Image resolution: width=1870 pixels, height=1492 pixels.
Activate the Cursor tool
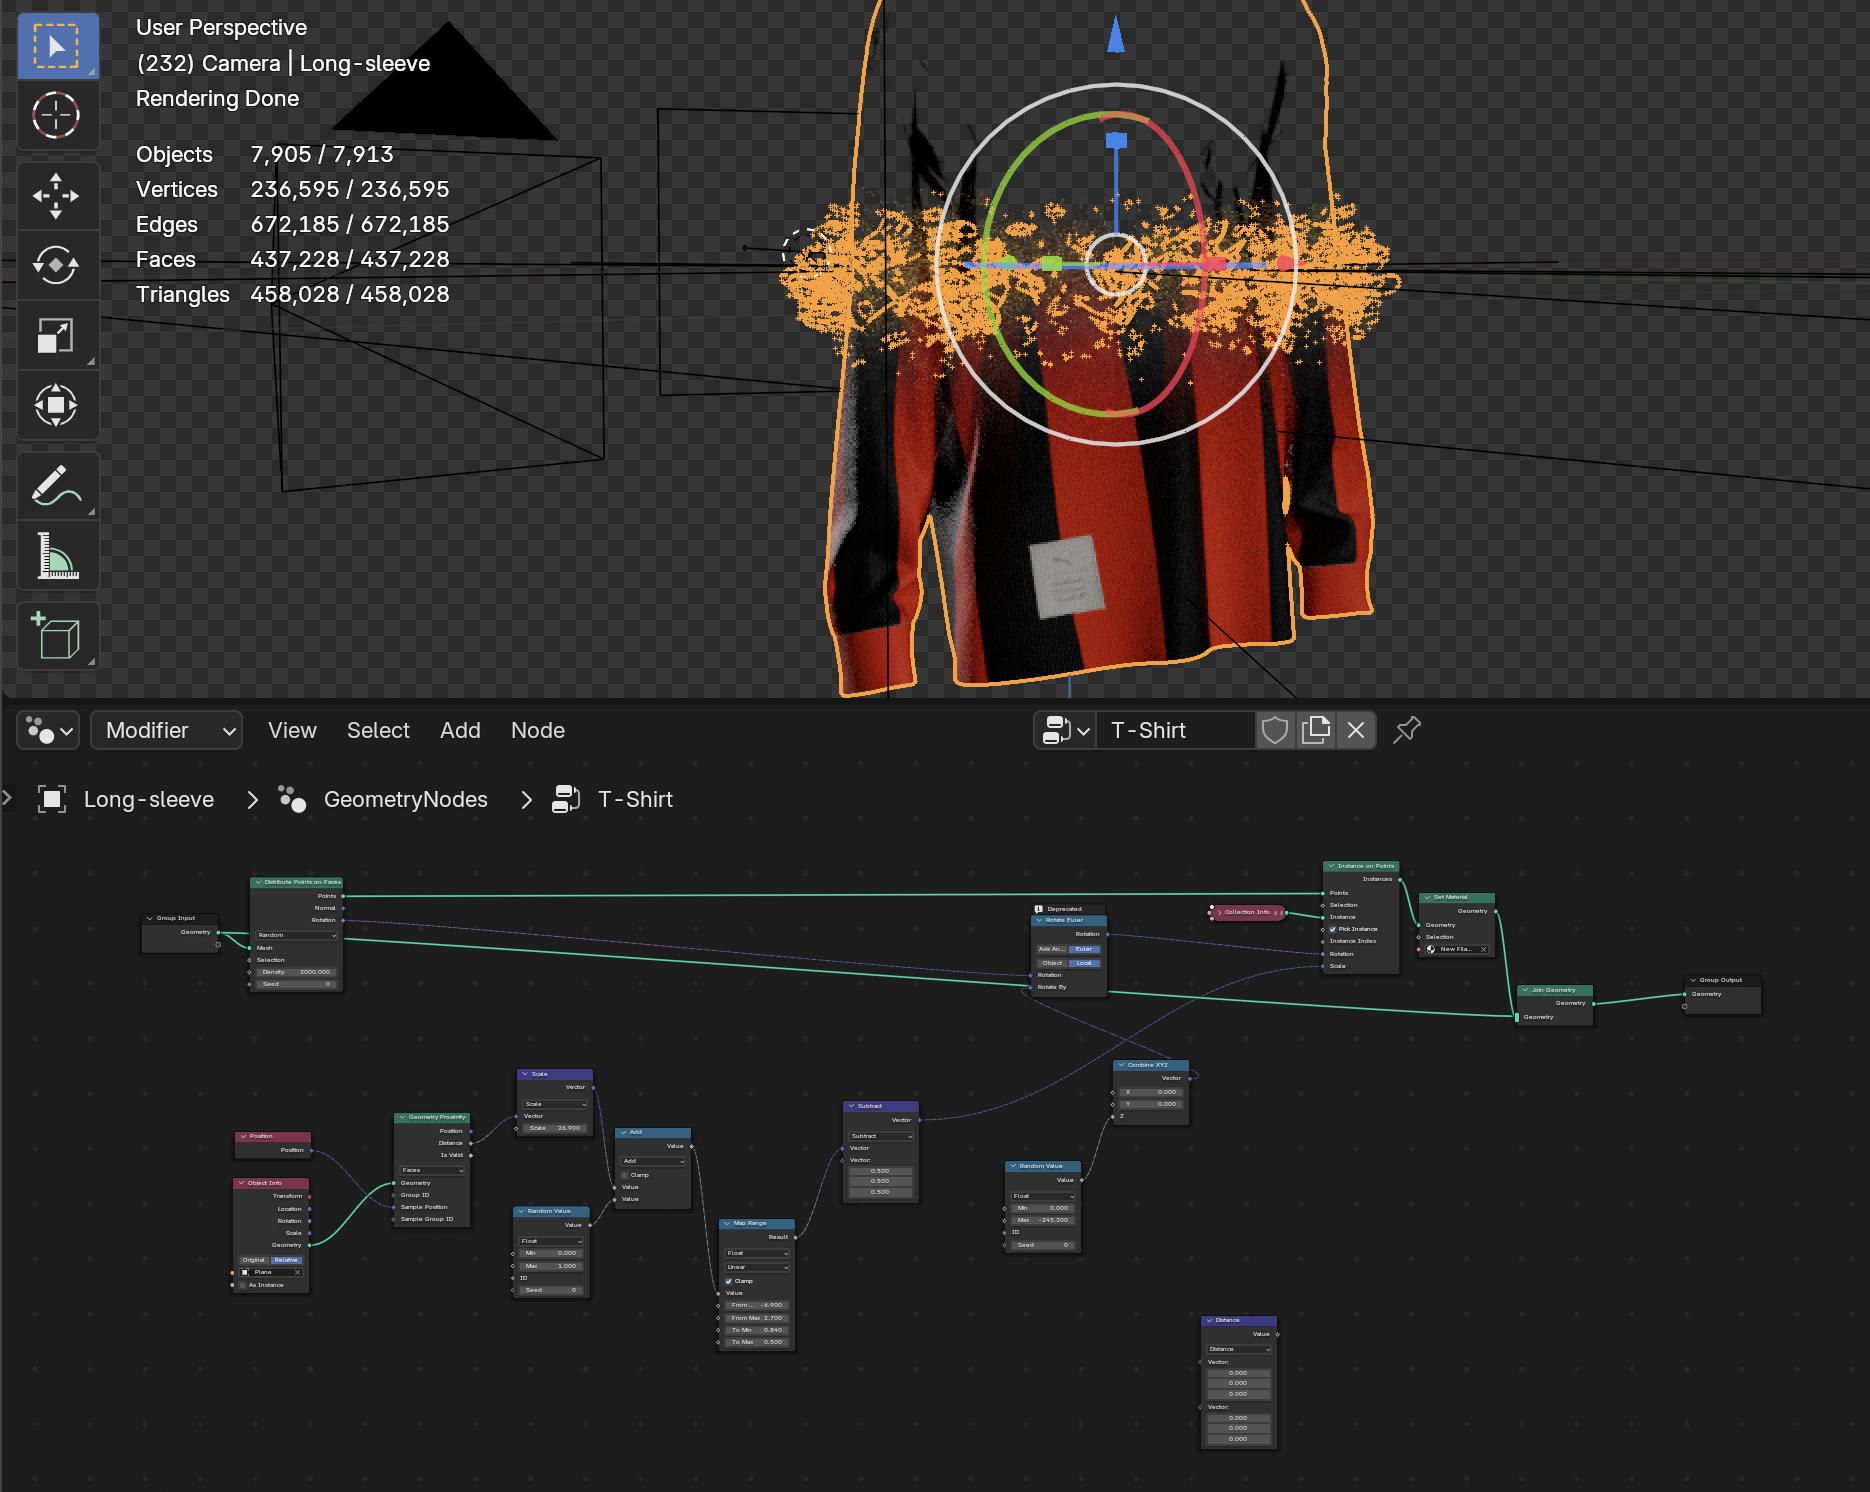[x=57, y=115]
